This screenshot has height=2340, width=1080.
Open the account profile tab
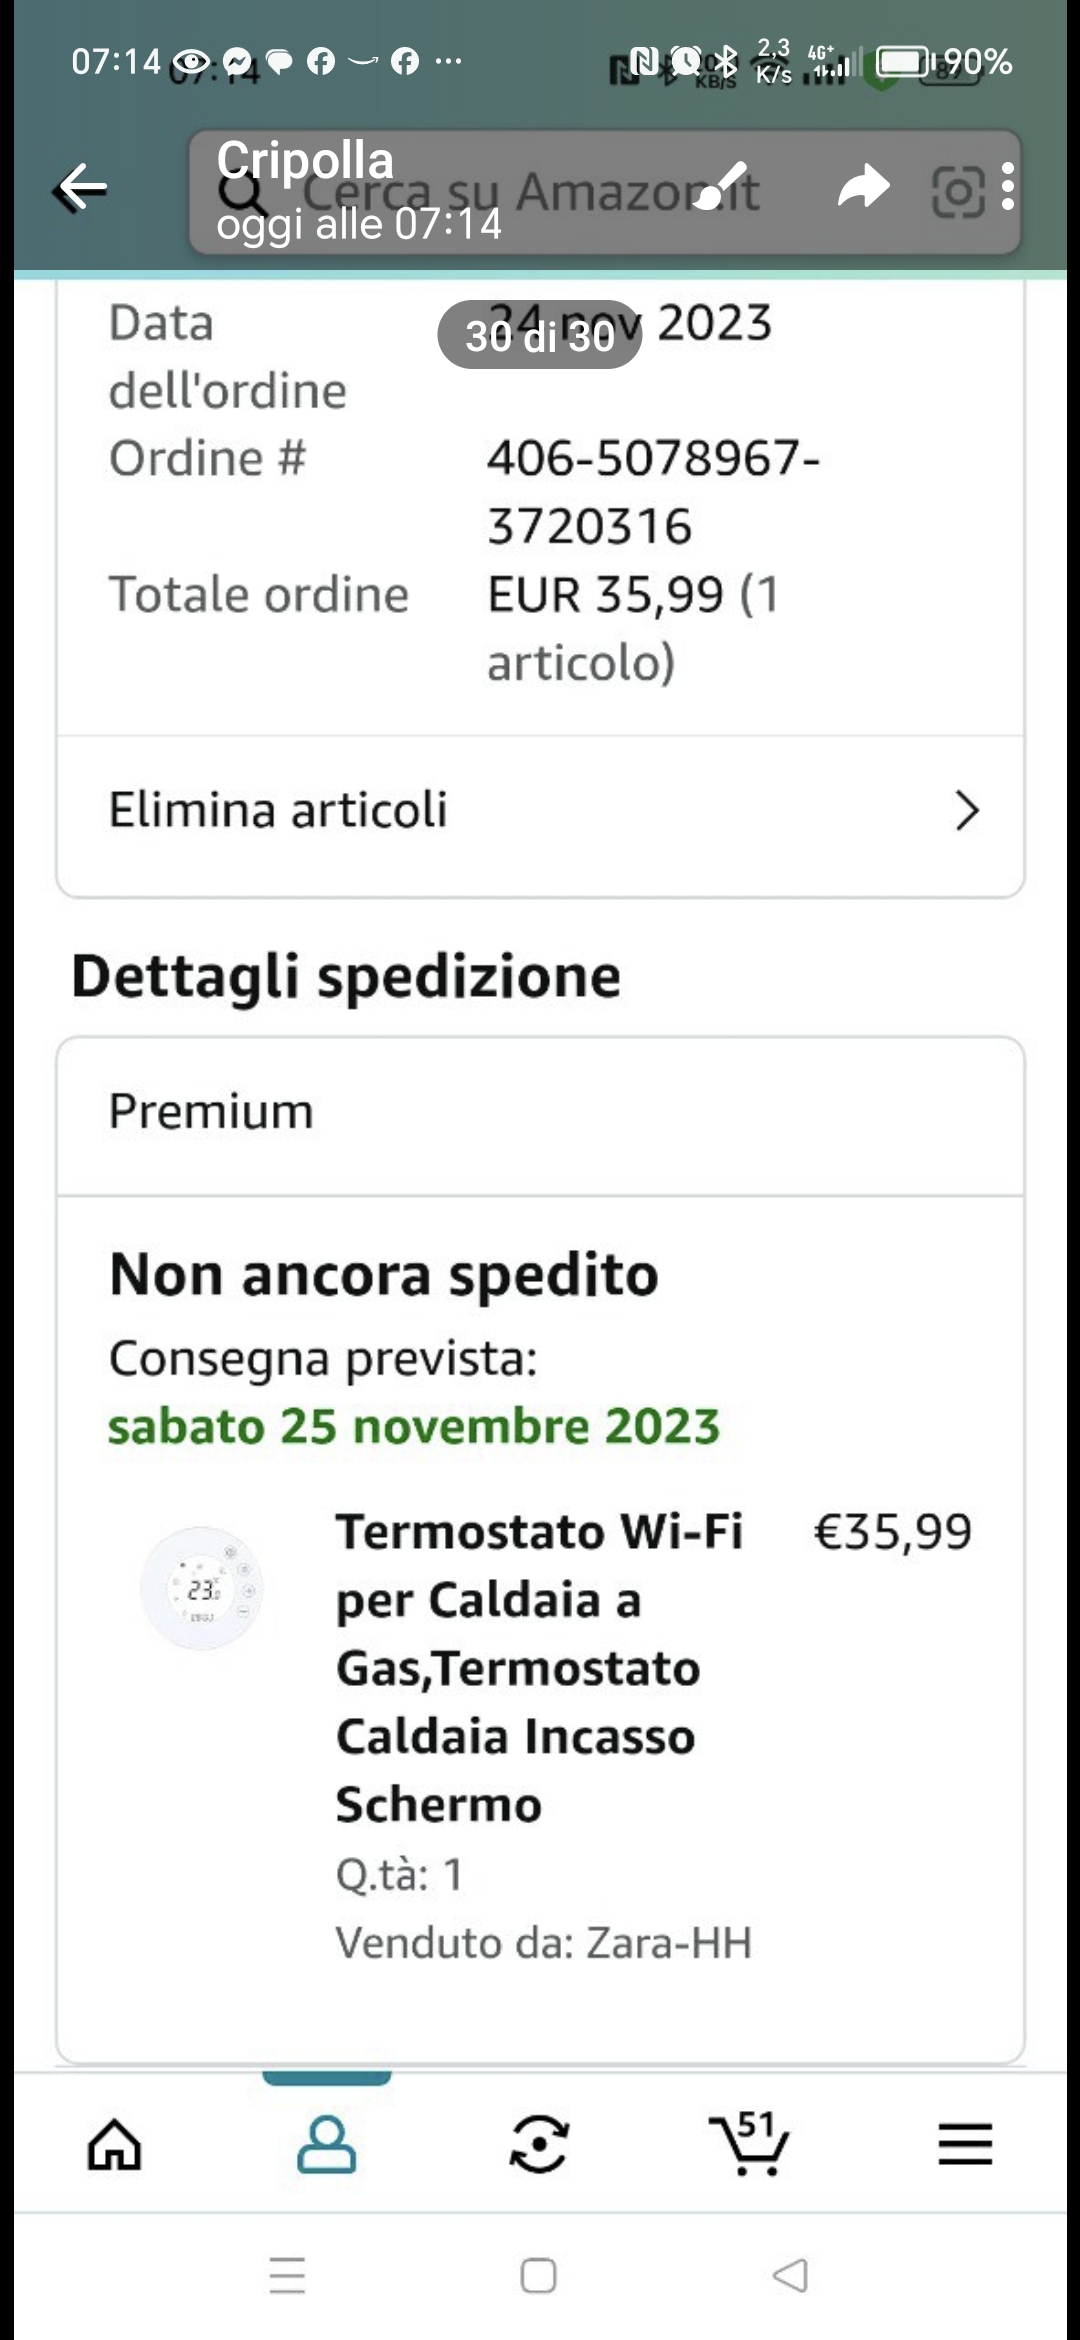point(326,2144)
